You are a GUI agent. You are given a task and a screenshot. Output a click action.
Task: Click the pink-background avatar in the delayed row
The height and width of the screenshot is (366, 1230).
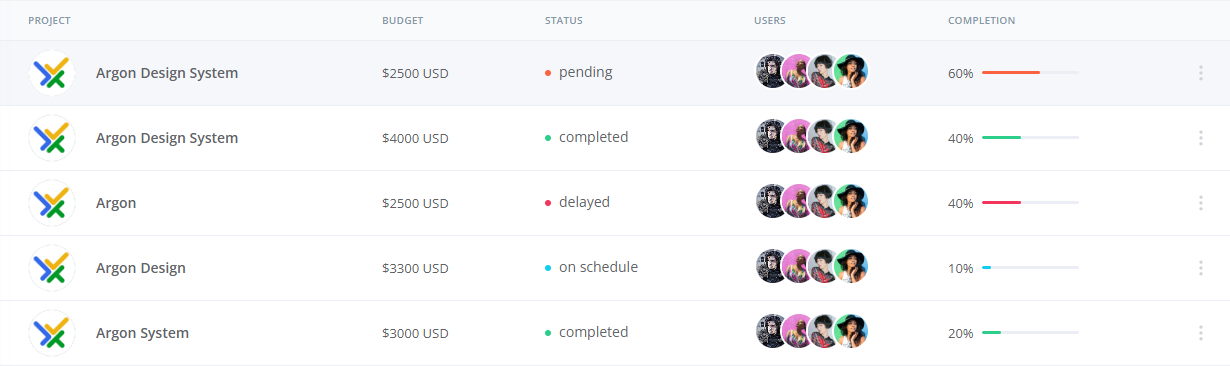click(x=799, y=202)
